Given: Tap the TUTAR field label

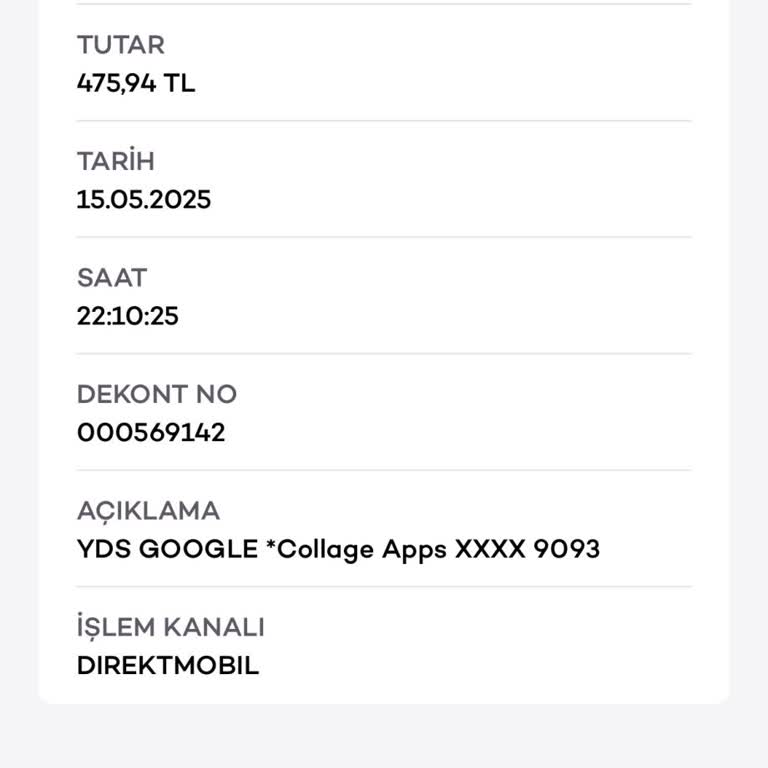Looking at the screenshot, I should coord(120,45).
